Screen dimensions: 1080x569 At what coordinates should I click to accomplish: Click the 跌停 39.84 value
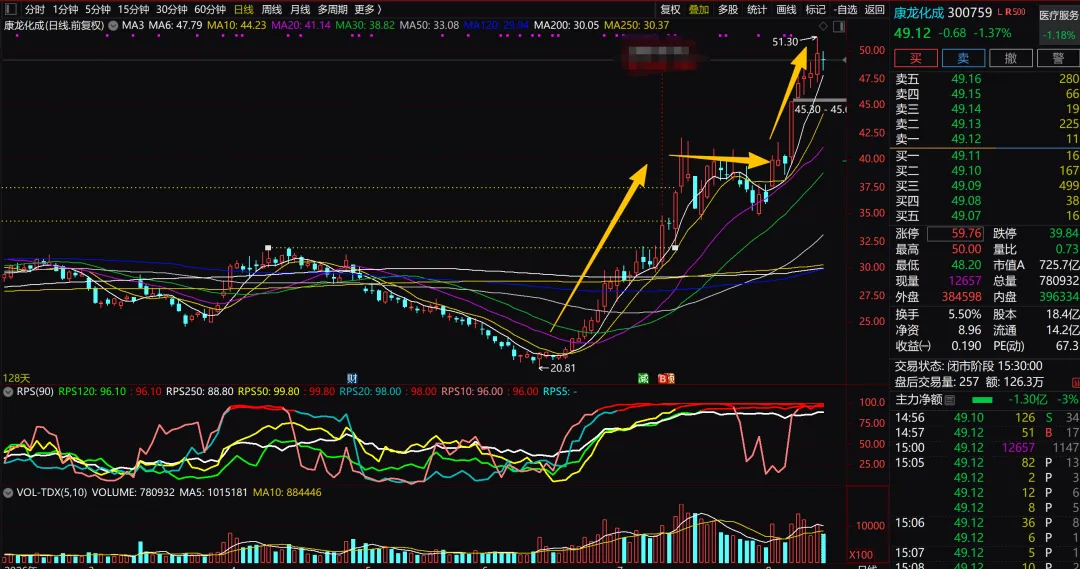tap(1063, 234)
